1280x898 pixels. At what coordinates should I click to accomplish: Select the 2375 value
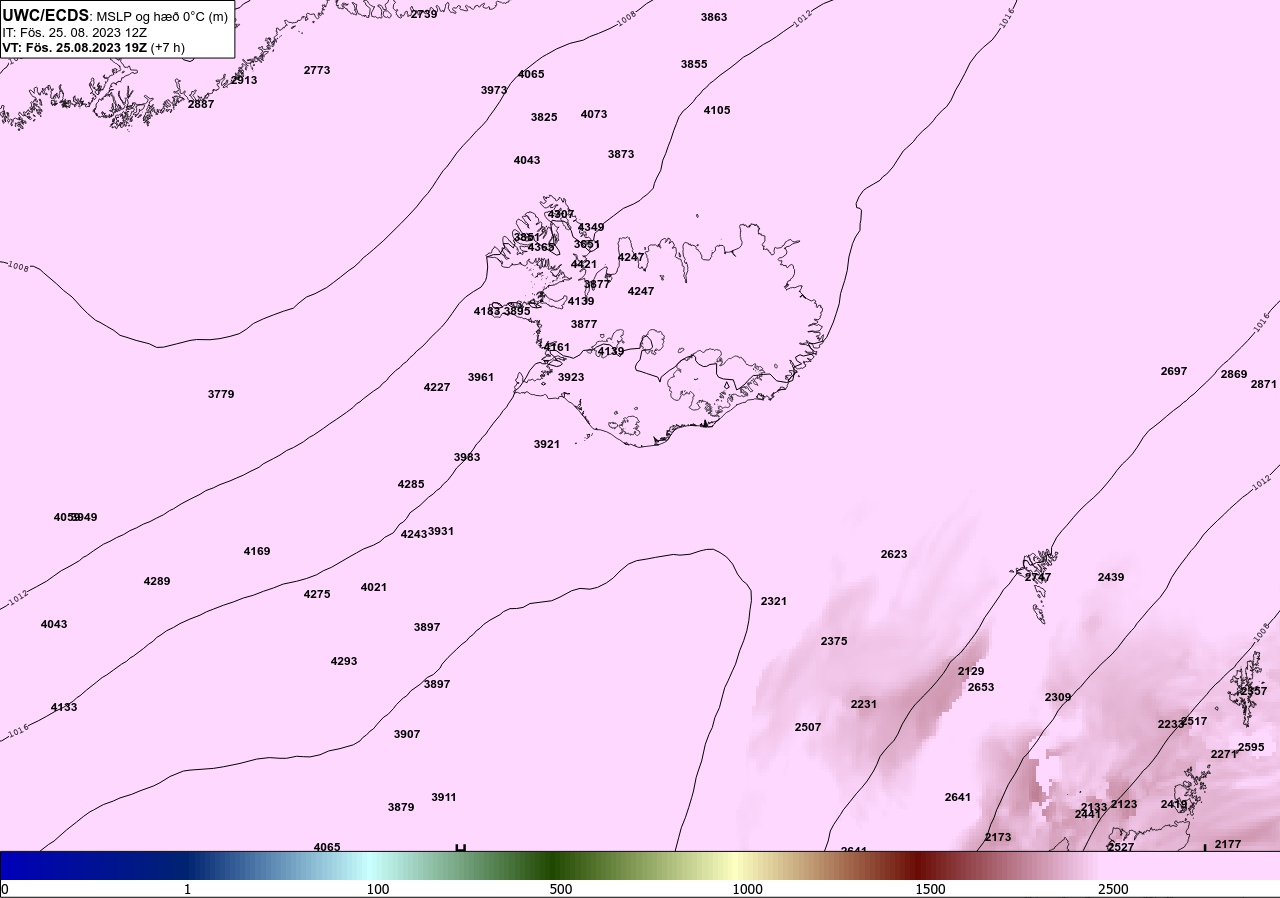pos(834,641)
